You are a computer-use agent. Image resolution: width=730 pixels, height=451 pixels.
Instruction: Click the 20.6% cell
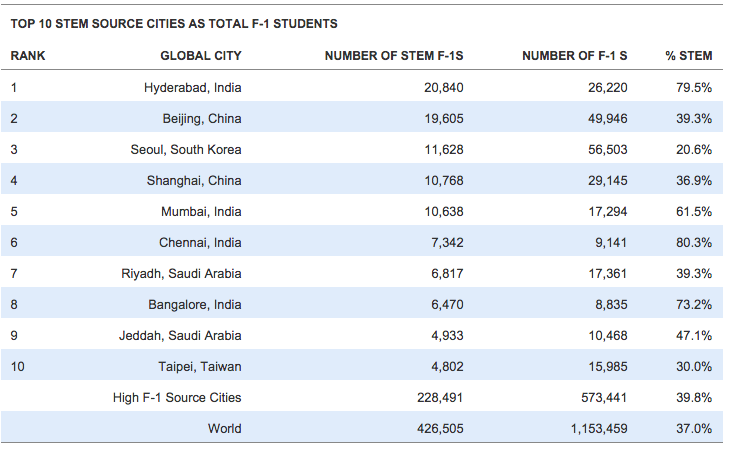694,149
